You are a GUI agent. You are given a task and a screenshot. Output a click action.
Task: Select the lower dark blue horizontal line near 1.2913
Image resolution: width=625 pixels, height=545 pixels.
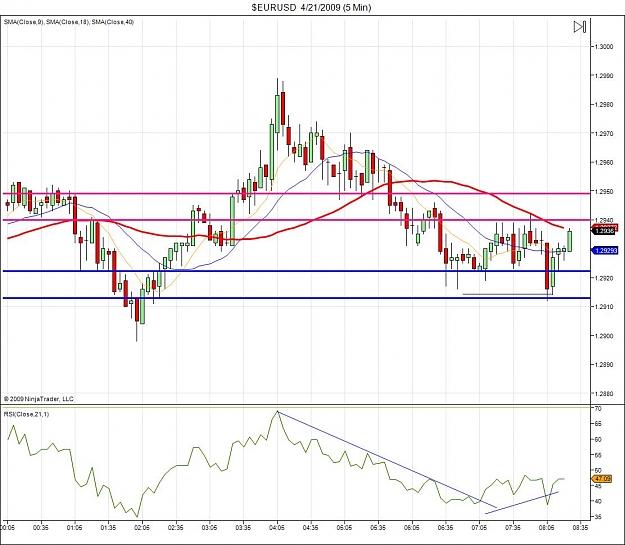296,298
